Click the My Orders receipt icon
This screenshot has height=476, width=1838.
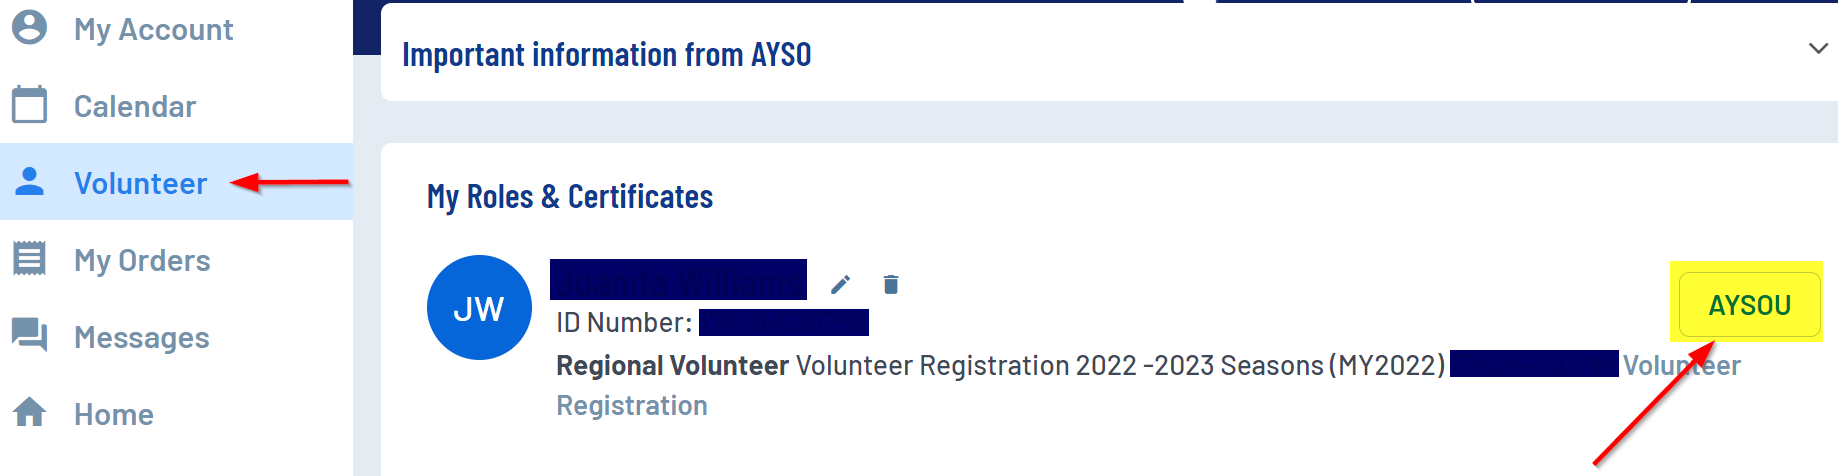coord(29,258)
